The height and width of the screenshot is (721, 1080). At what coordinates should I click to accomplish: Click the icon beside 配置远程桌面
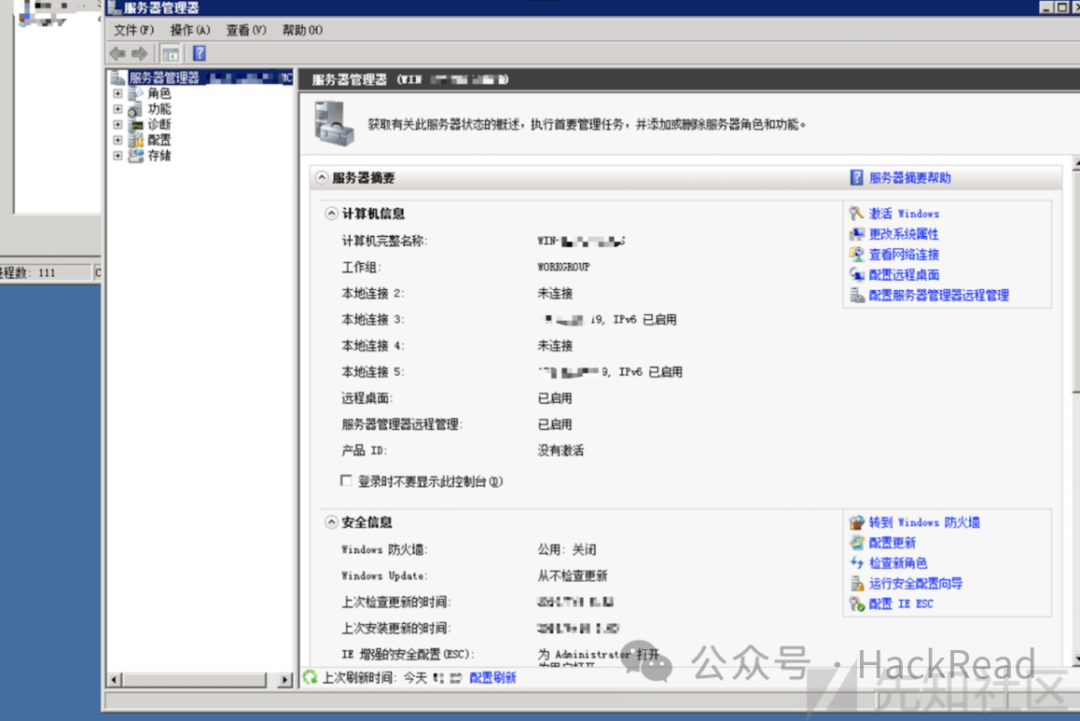[x=856, y=275]
